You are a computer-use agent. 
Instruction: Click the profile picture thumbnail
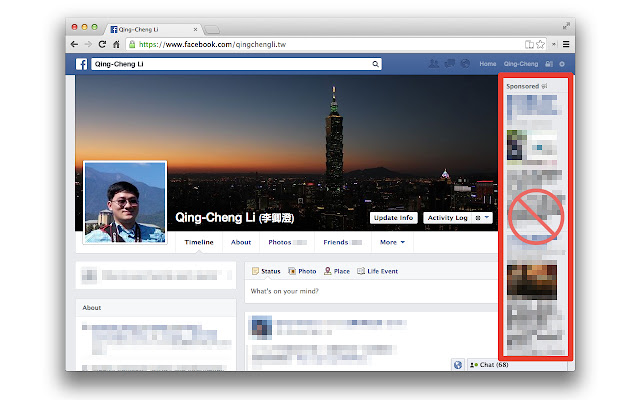click(125, 202)
